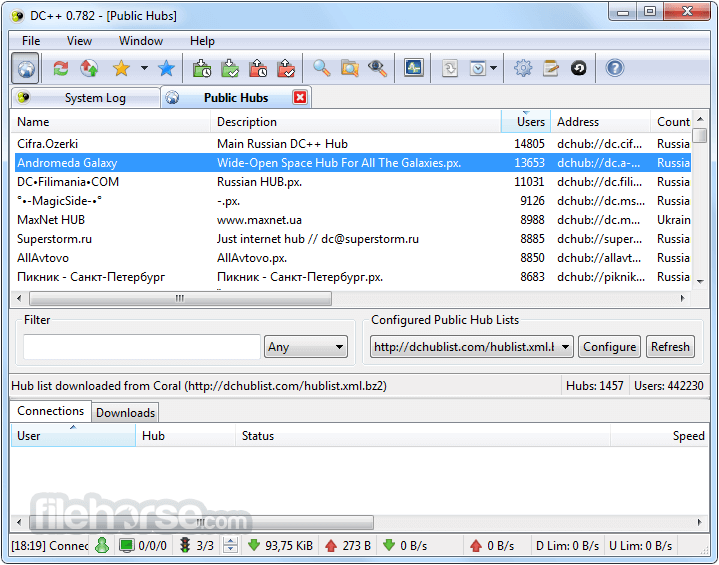This screenshot has width=719, height=565.
Task: Open the Window menu
Action: [x=141, y=41]
